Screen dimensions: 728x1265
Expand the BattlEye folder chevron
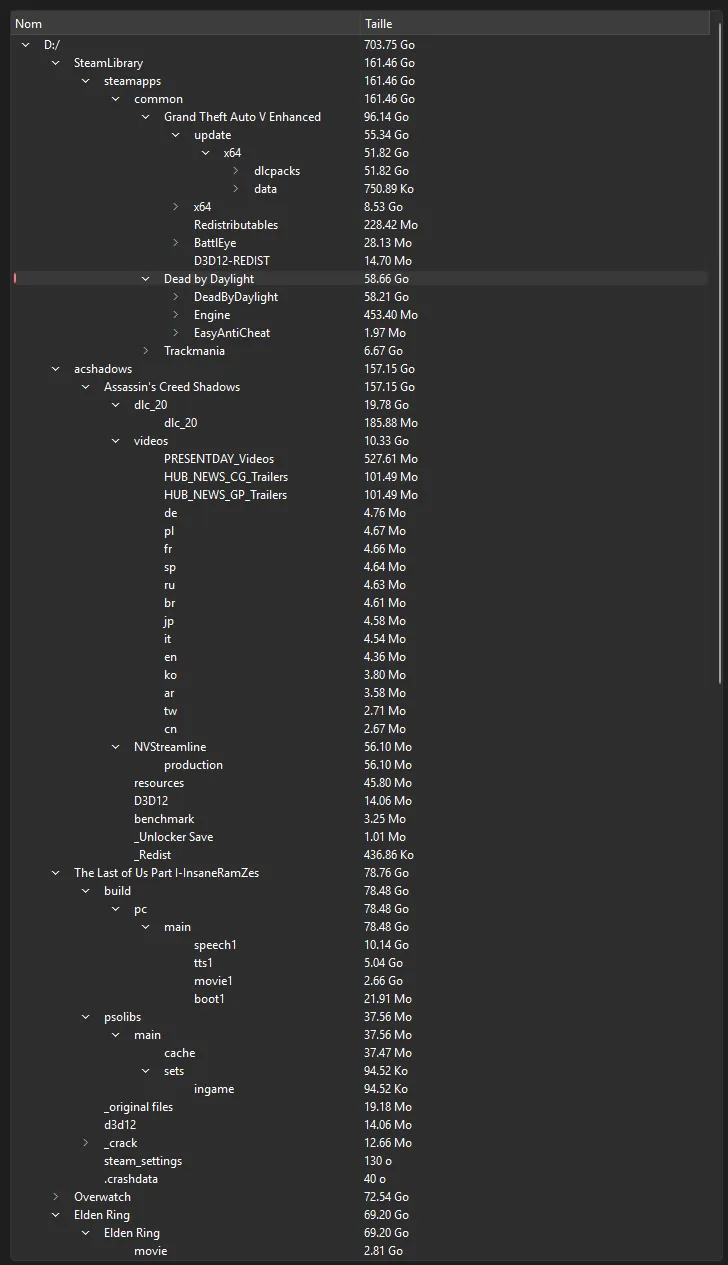coord(176,243)
